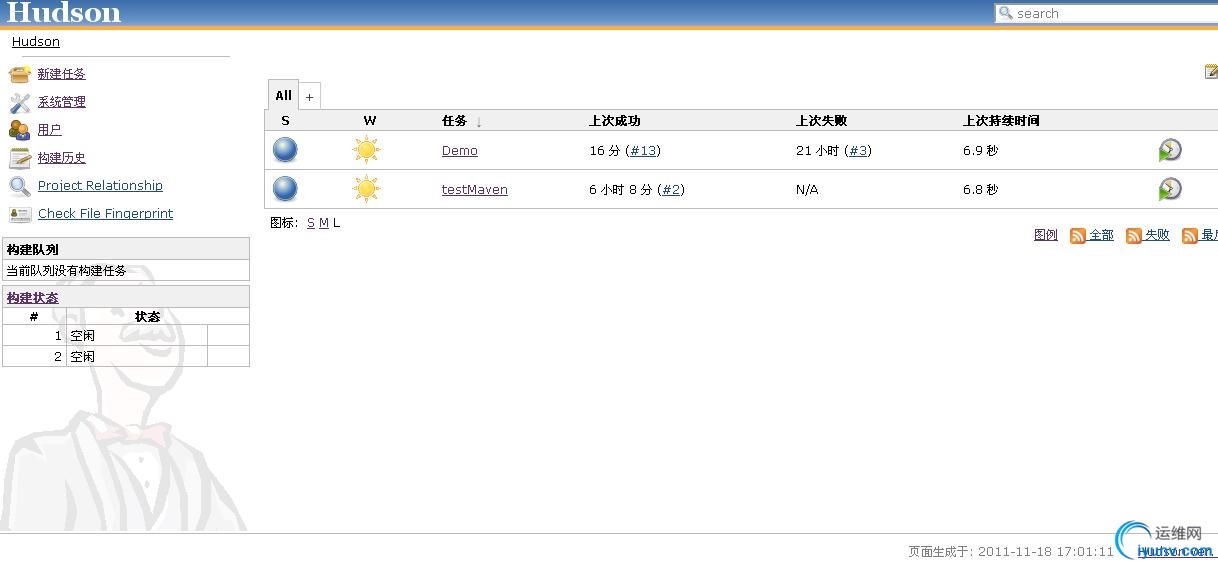Click the blue status ball for testMaven
Image resolution: width=1218 pixels, height=567 pixels.
(285, 189)
